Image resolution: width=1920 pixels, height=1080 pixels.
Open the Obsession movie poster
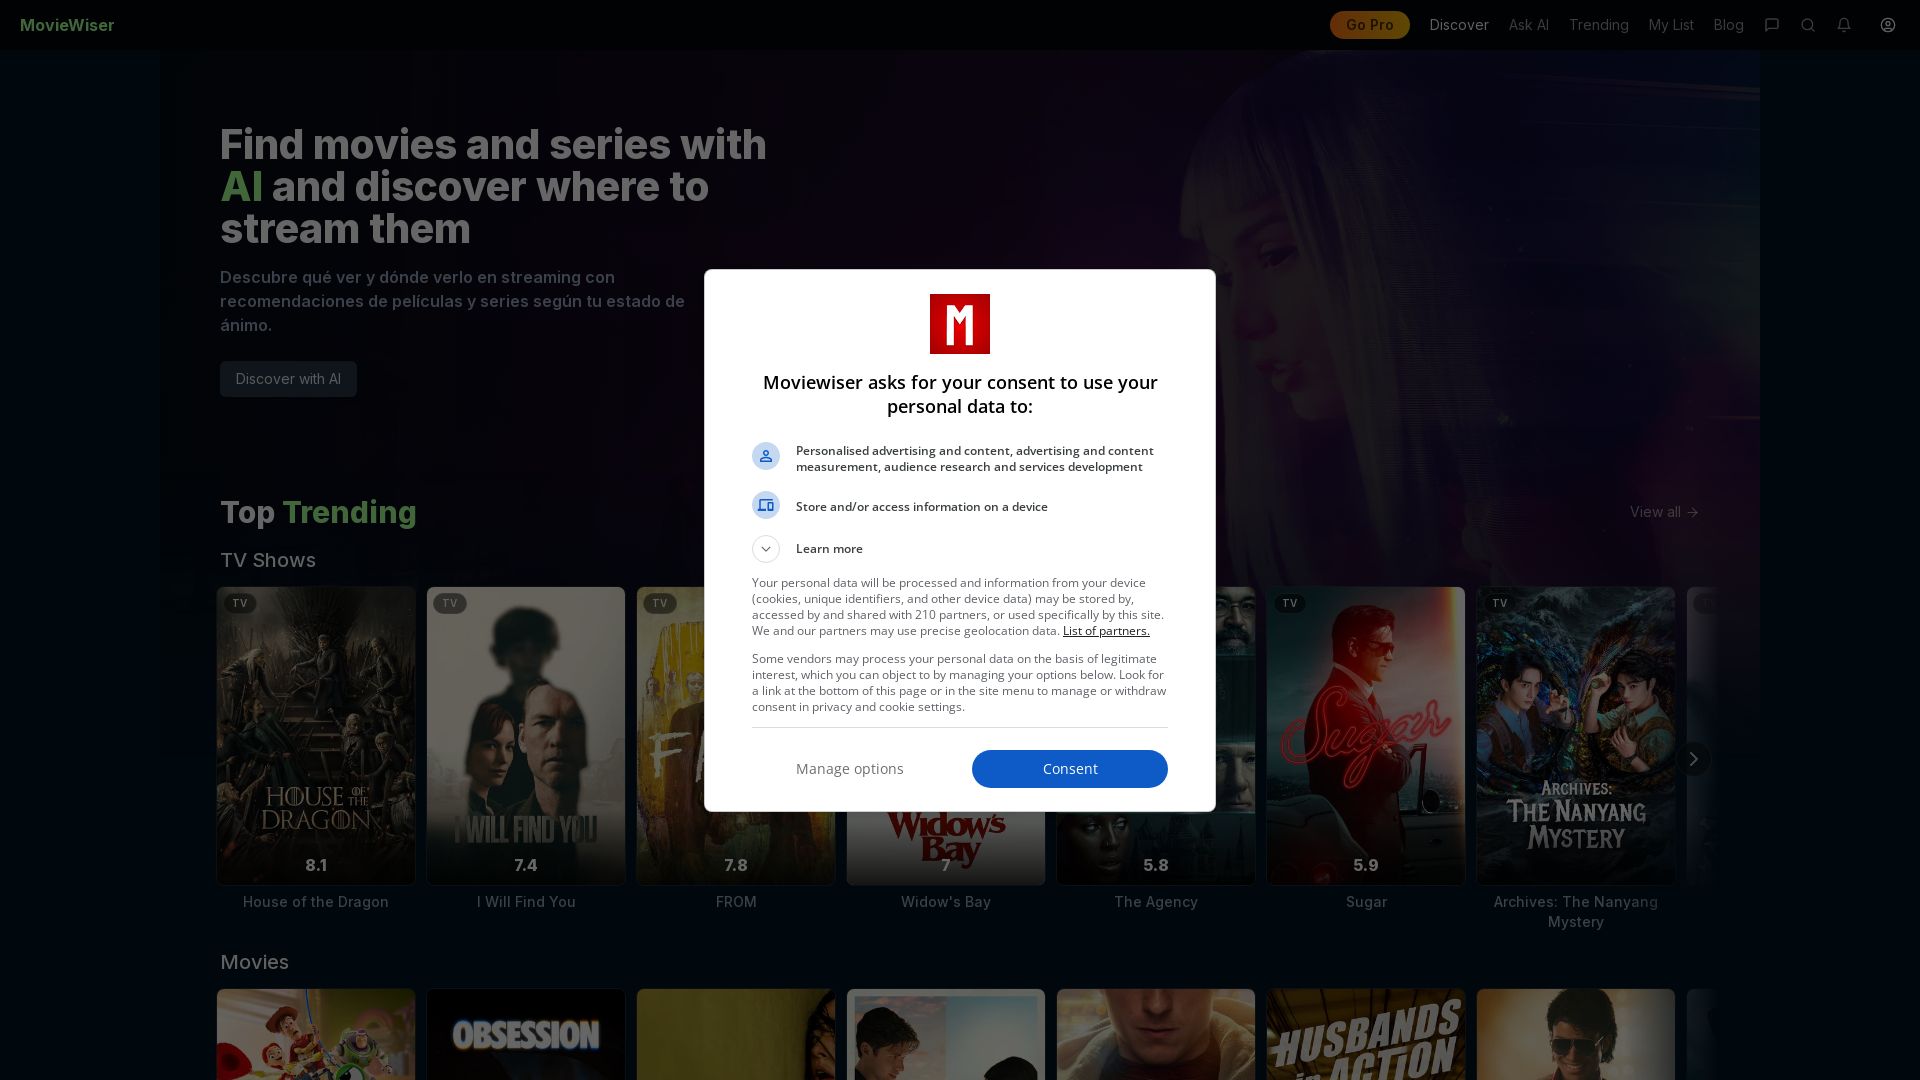pos(526,1034)
